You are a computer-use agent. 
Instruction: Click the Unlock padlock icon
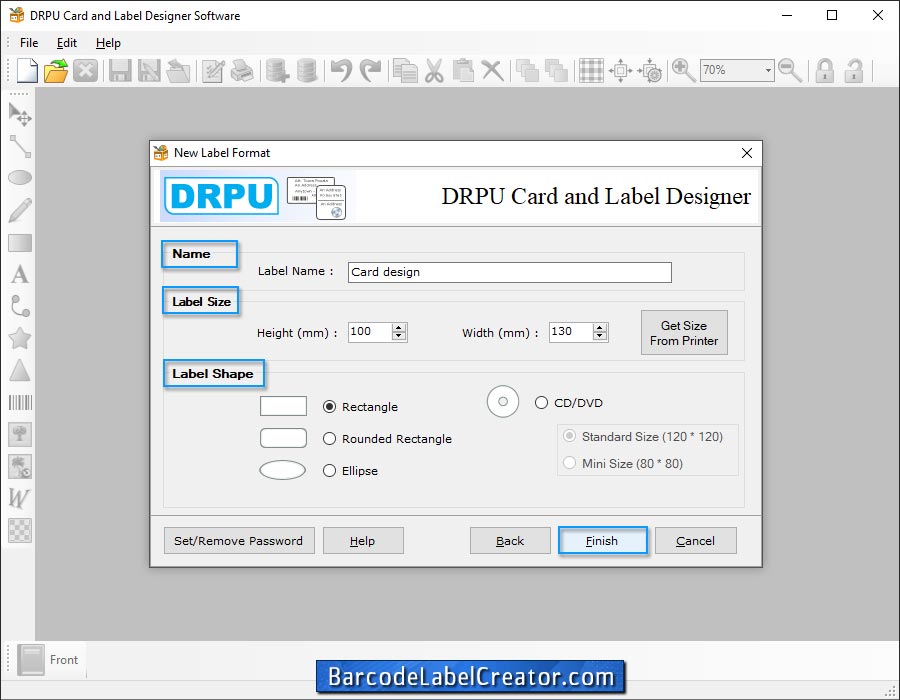click(854, 71)
